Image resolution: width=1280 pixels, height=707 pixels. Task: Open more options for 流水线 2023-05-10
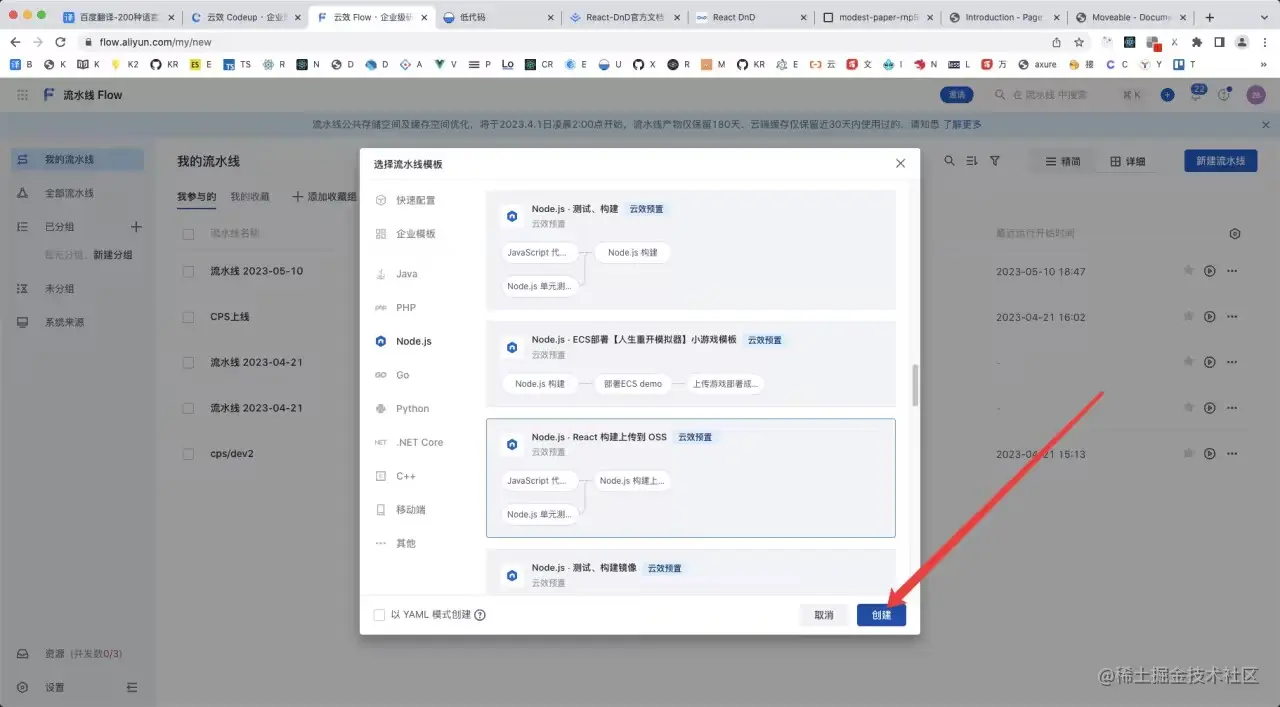1233,271
